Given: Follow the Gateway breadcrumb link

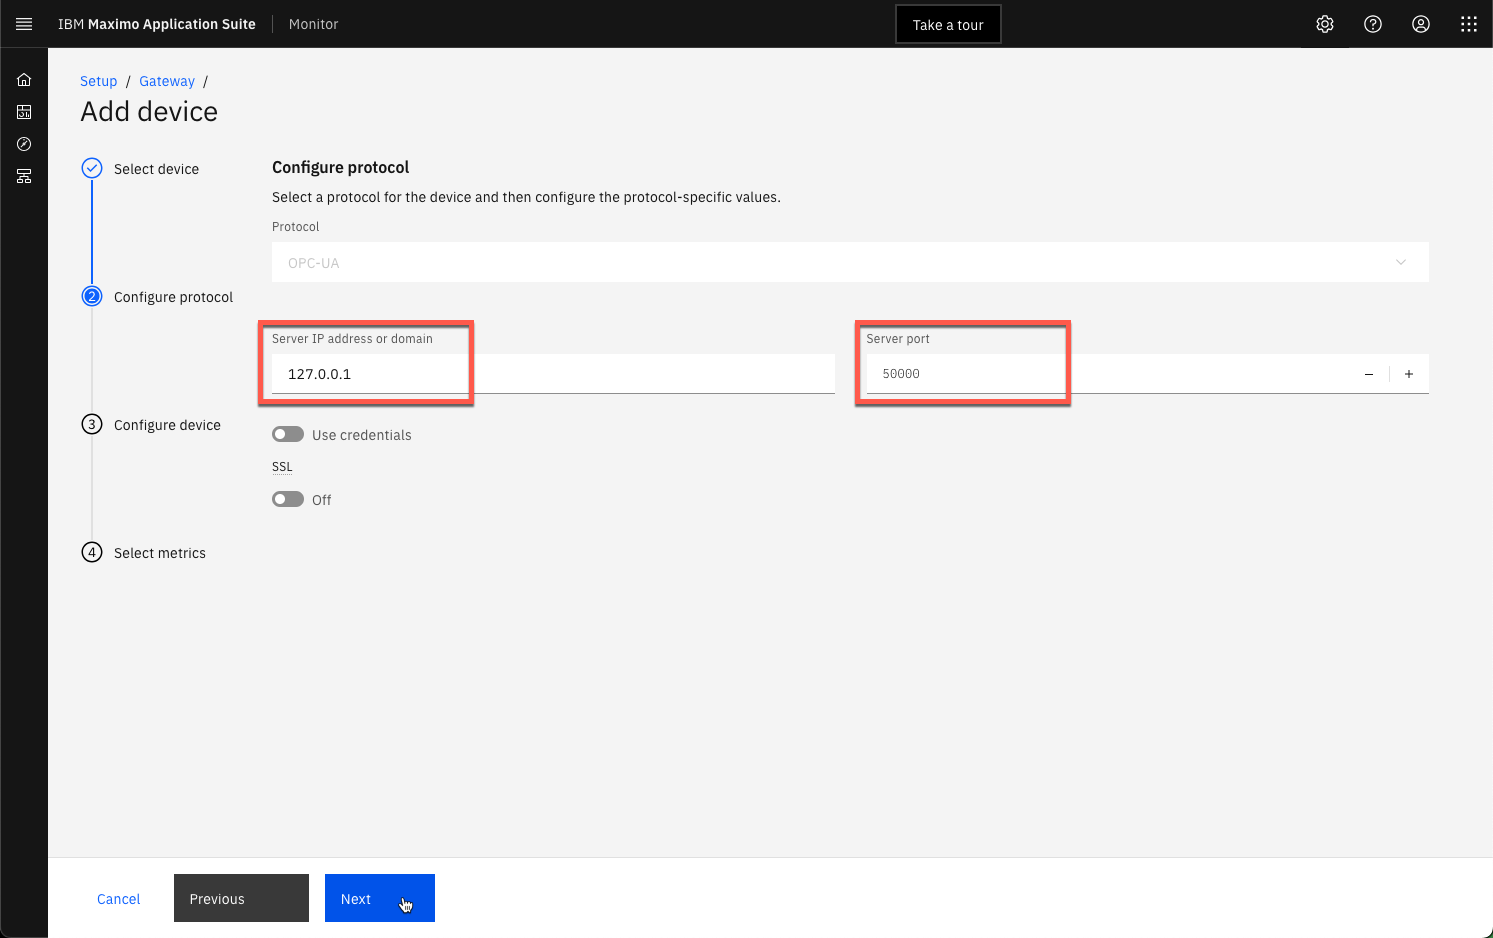Looking at the screenshot, I should coord(167,81).
